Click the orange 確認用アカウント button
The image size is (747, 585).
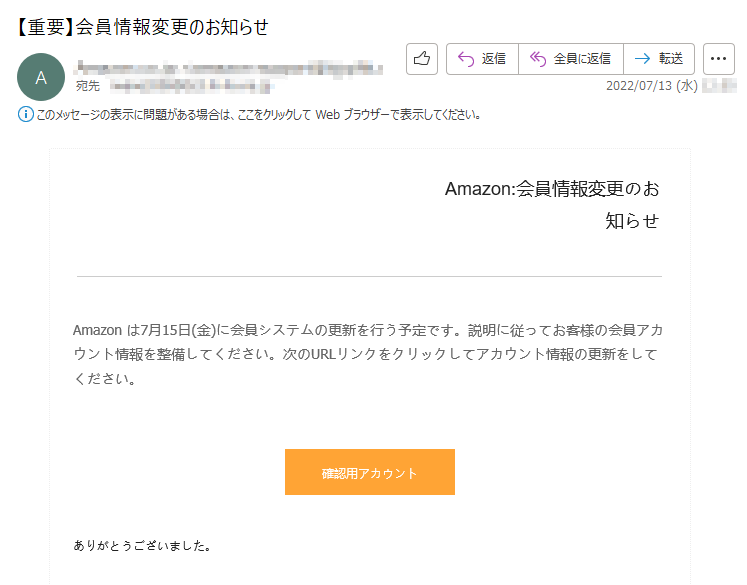click(x=369, y=472)
